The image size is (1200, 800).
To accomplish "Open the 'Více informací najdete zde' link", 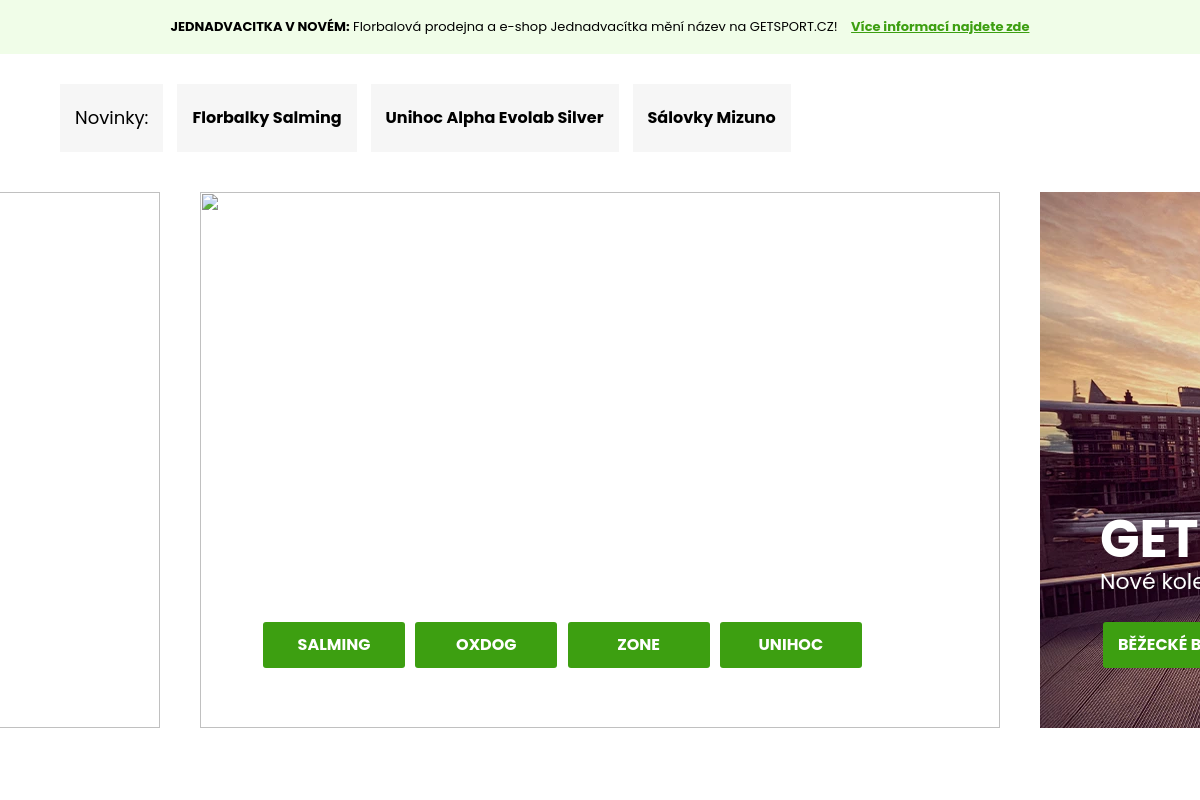I will pos(940,27).
